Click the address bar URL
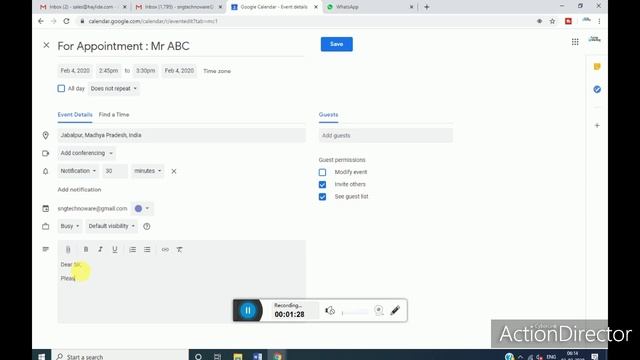 (x=153, y=21)
